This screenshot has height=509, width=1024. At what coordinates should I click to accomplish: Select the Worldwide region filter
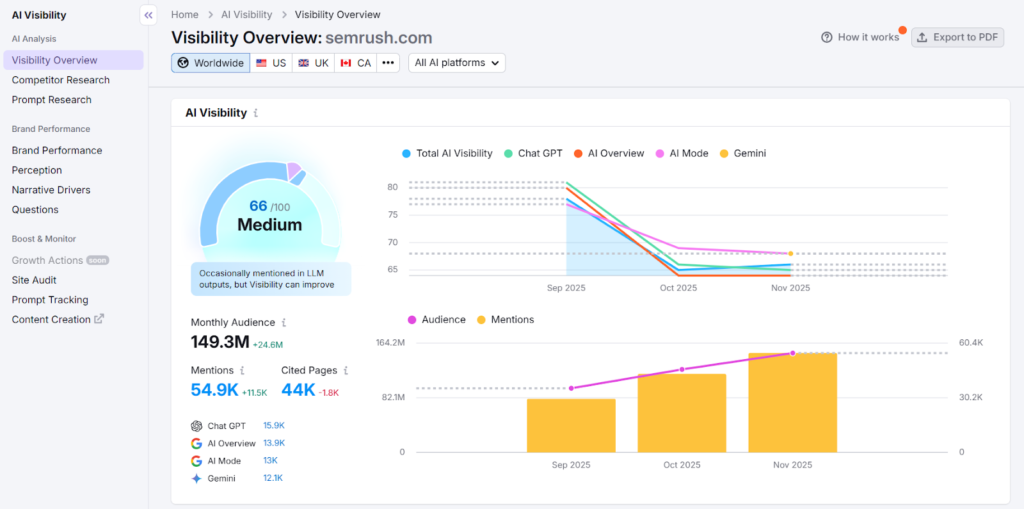tap(210, 63)
